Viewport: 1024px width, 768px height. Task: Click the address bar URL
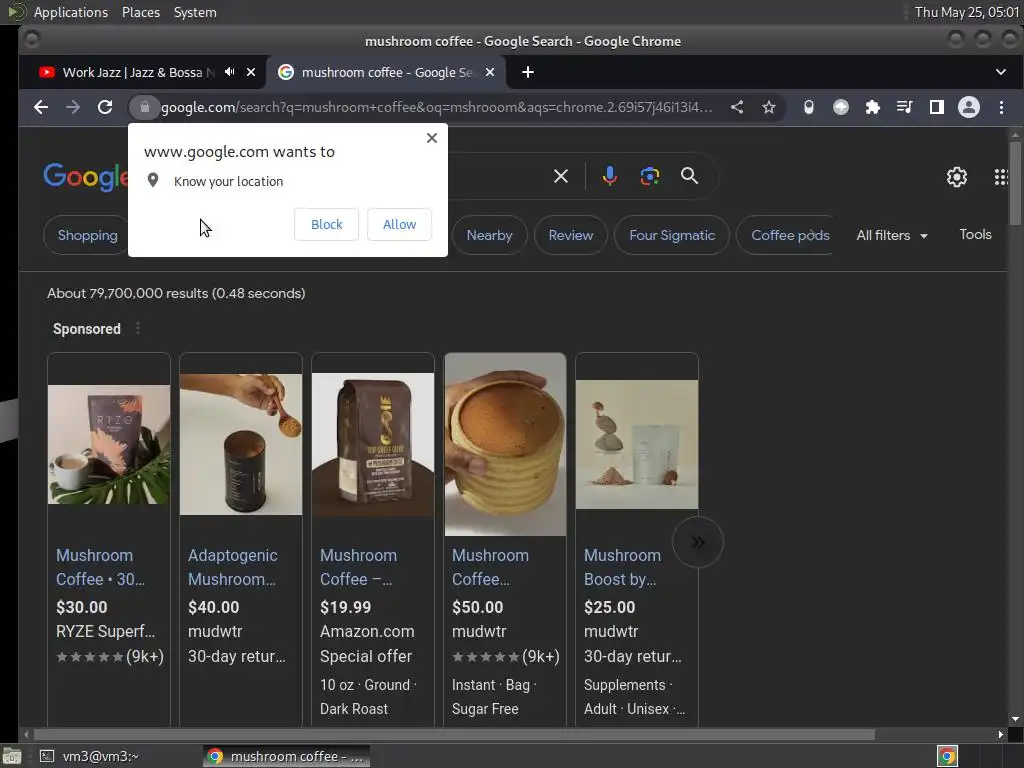436,107
